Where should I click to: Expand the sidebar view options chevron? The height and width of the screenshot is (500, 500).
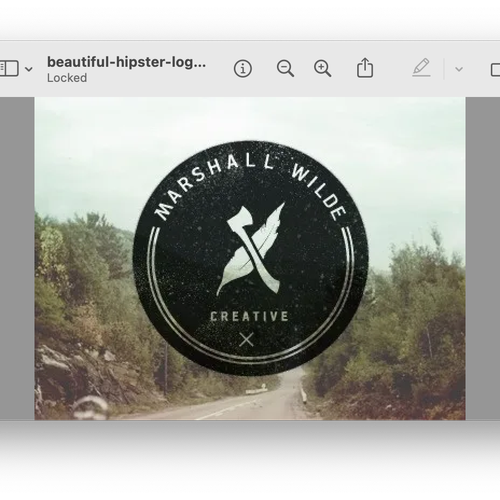tap(29, 69)
